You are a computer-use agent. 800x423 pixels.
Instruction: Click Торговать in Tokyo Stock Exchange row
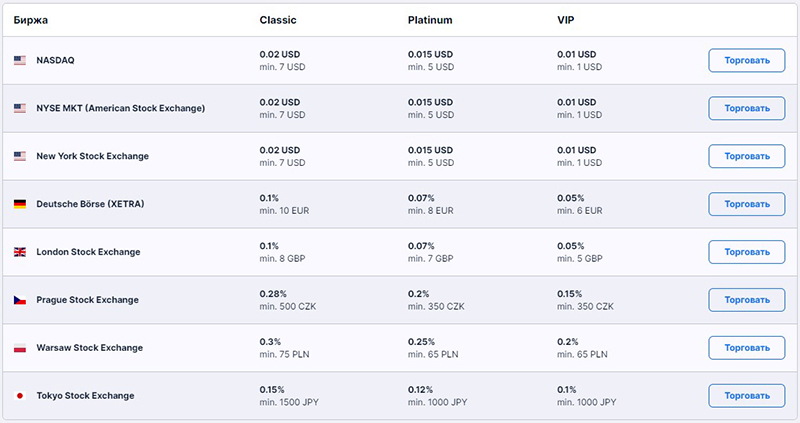coord(746,395)
